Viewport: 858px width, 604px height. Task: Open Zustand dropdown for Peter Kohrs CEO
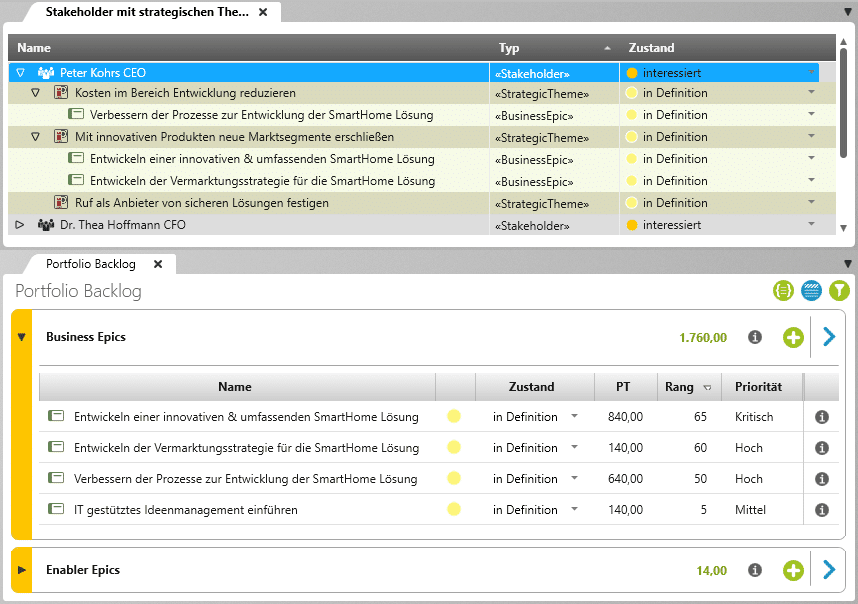[x=811, y=73]
